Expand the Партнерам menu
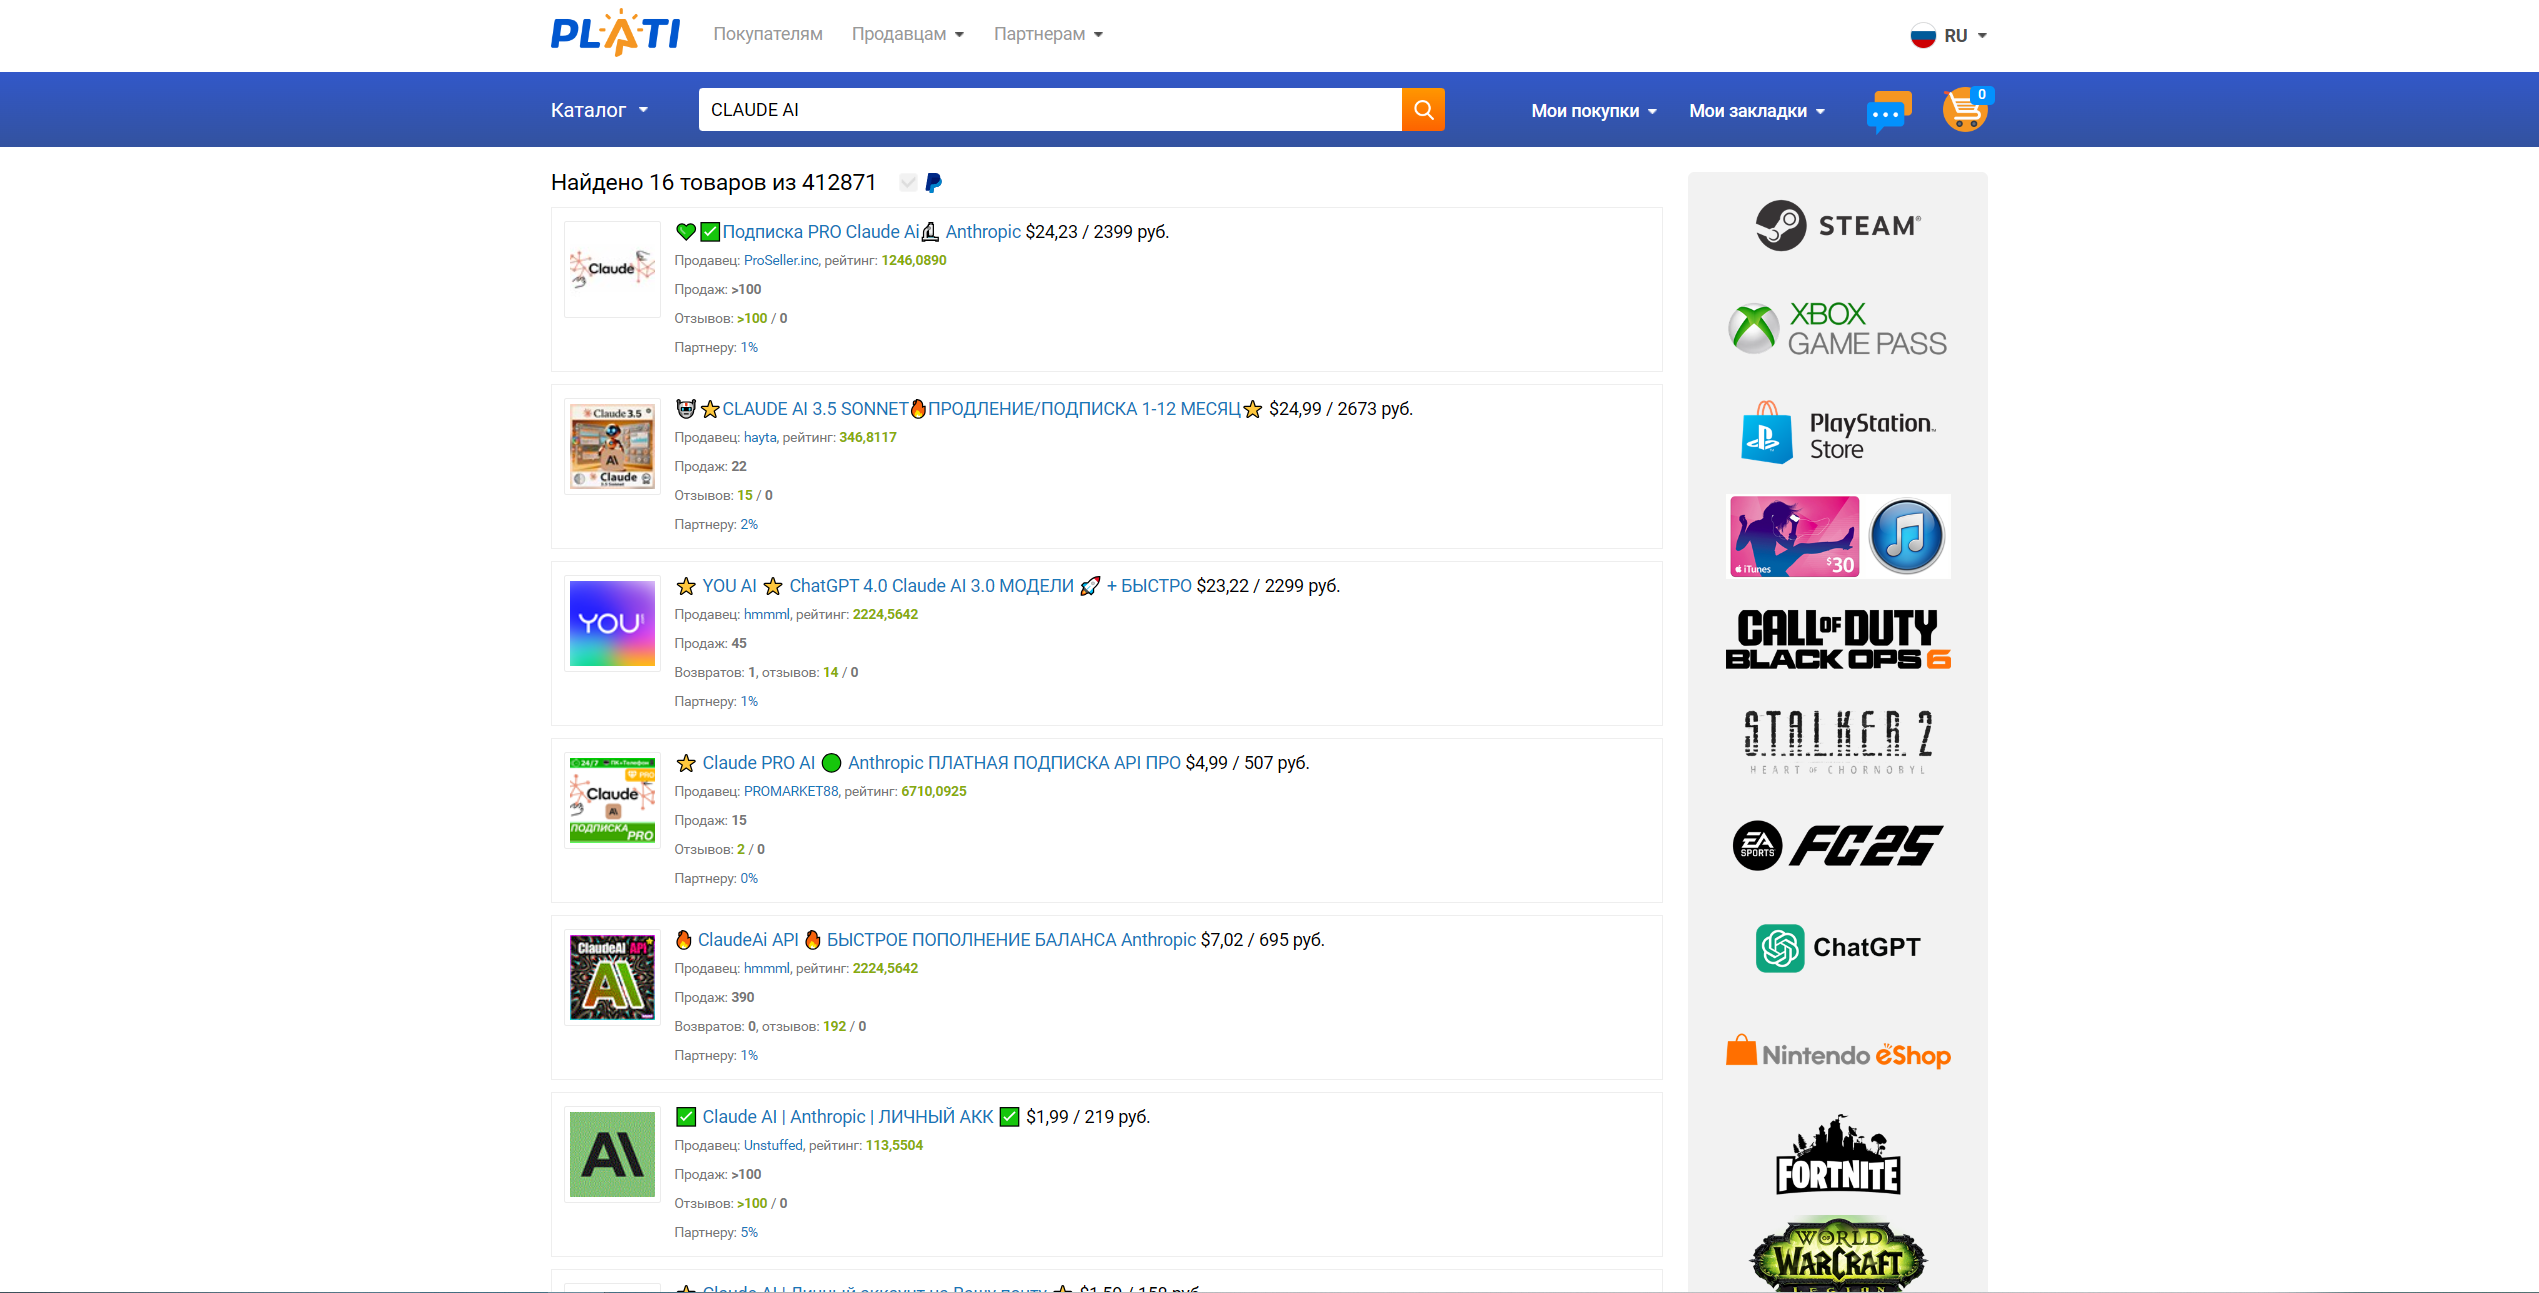Screen dimensions: 2539x1293 click(x=1048, y=34)
